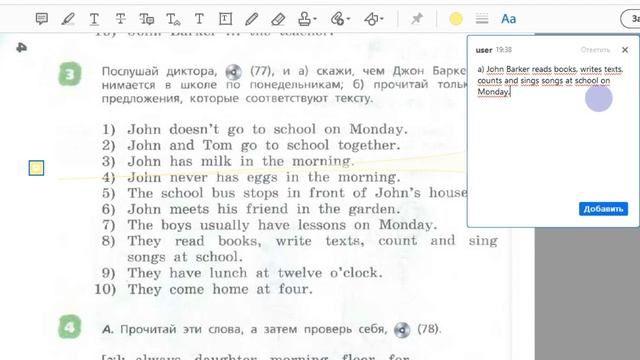
Task: Open the stamp tool dropdown
Action: click(307, 19)
